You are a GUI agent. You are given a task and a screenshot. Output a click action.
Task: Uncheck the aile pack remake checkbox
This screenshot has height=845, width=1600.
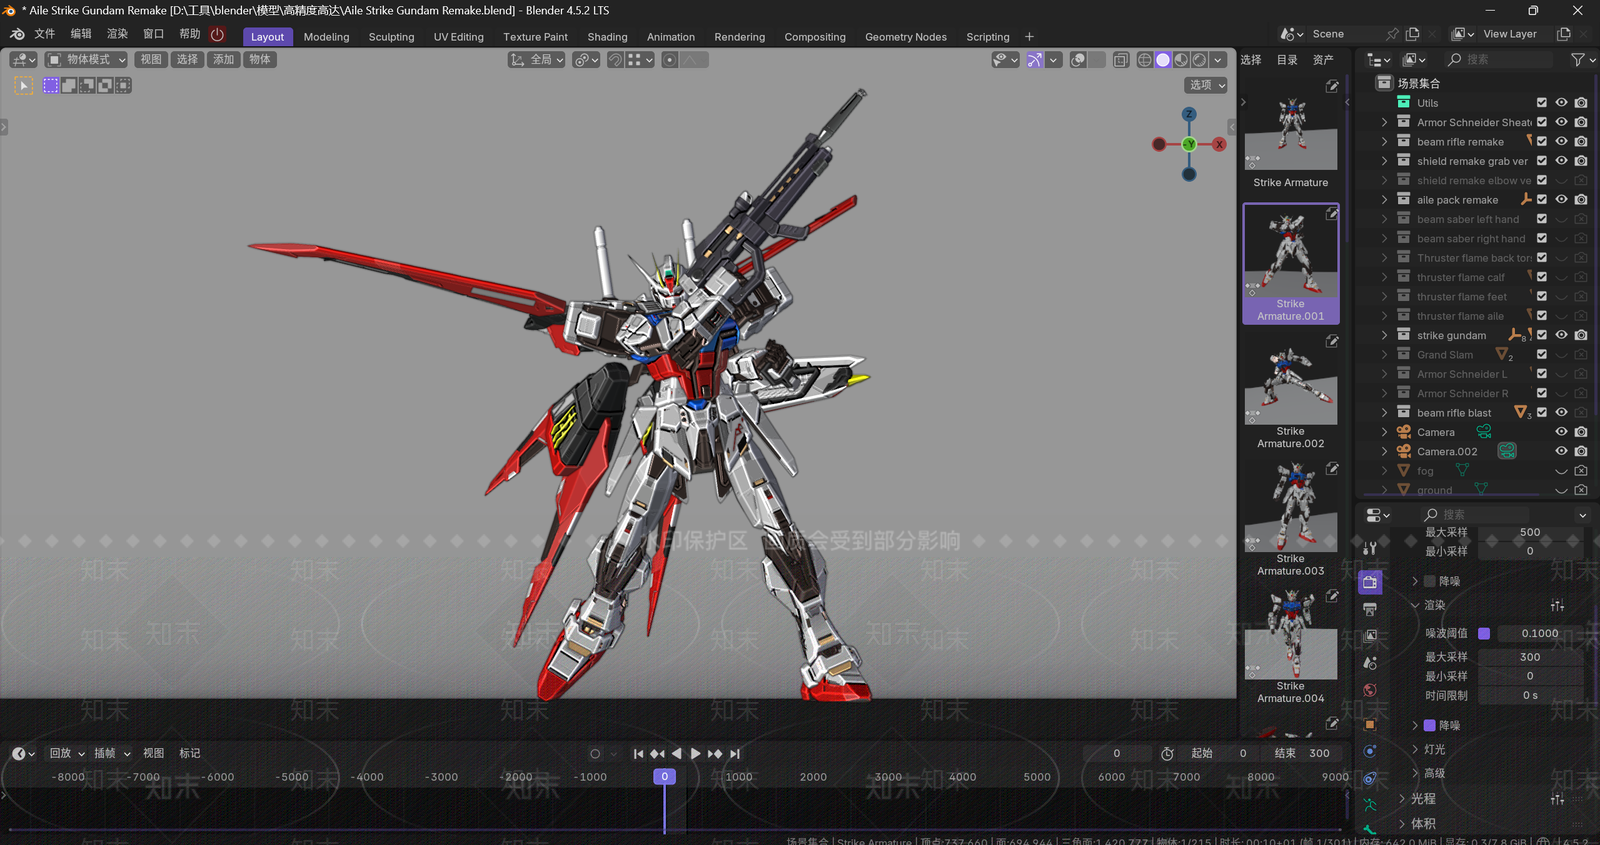click(1541, 200)
